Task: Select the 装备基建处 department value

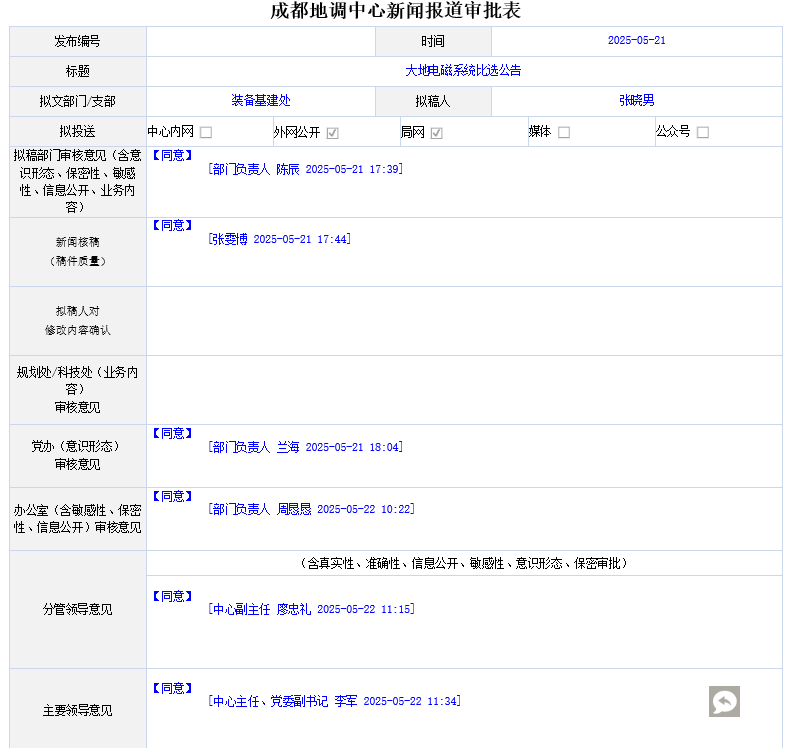Action: coord(260,101)
